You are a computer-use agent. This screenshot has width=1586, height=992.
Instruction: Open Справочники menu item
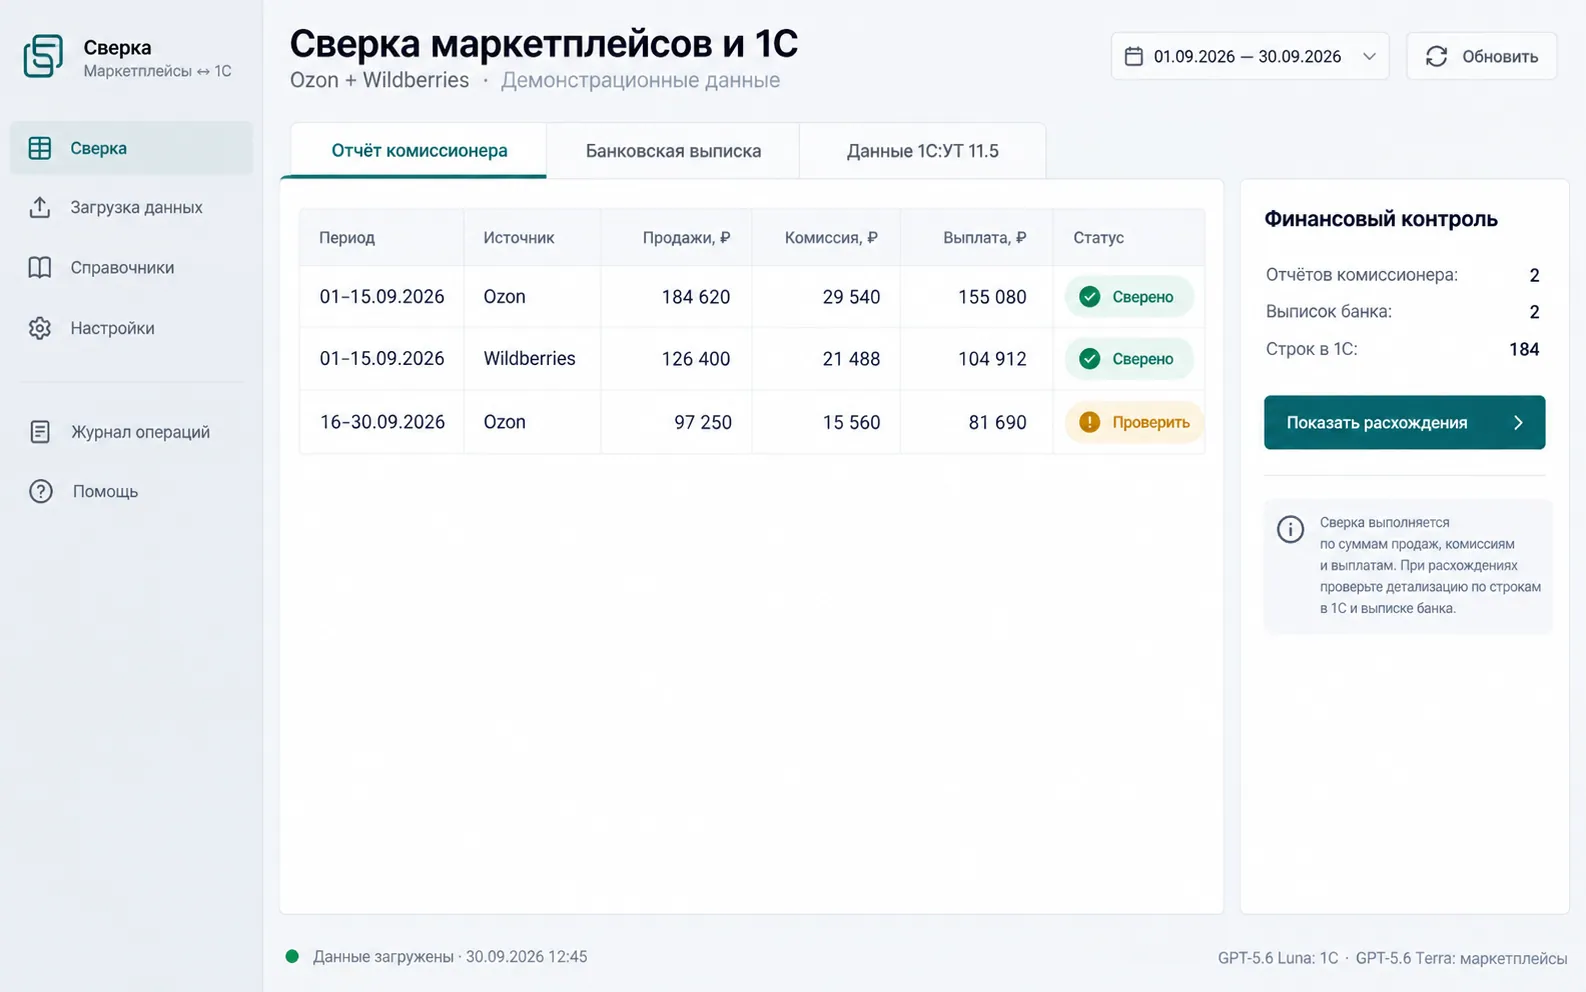pyautogui.click(x=131, y=267)
